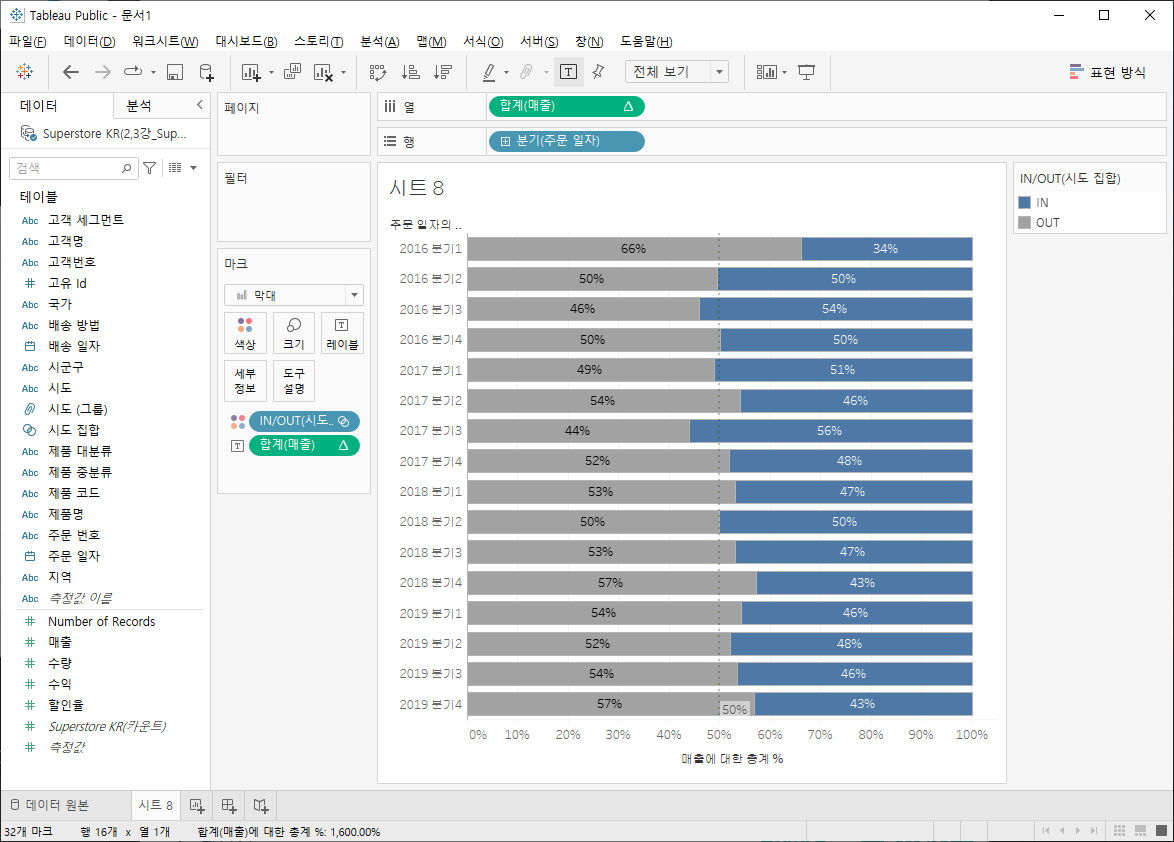Switch to the 분석 pane tab
Viewport: 1174px width, 842px height.
click(x=139, y=106)
